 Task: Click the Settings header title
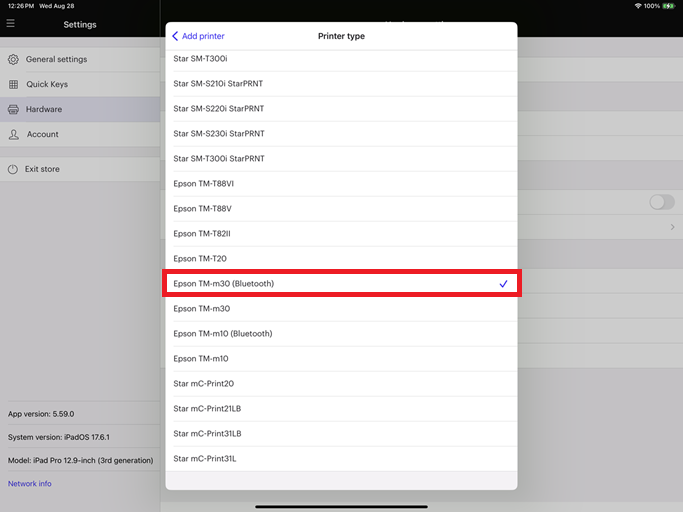[80, 25]
